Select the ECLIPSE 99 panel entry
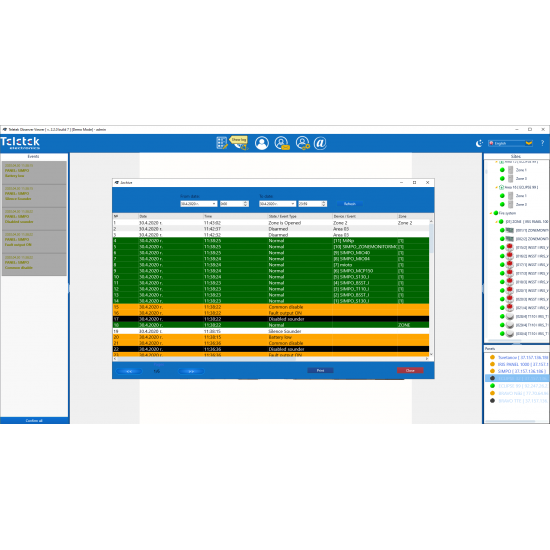 523,386
